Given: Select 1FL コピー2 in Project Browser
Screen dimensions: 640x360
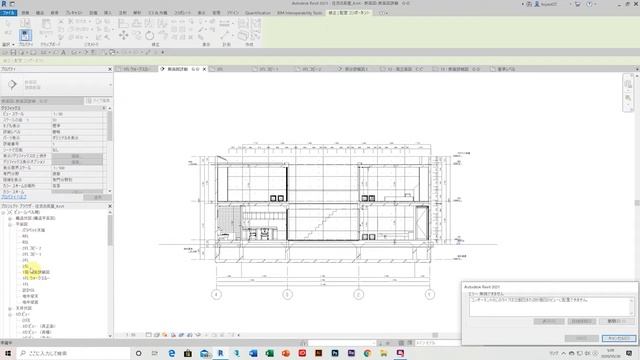Looking at the screenshot, I should (x=31, y=248).
